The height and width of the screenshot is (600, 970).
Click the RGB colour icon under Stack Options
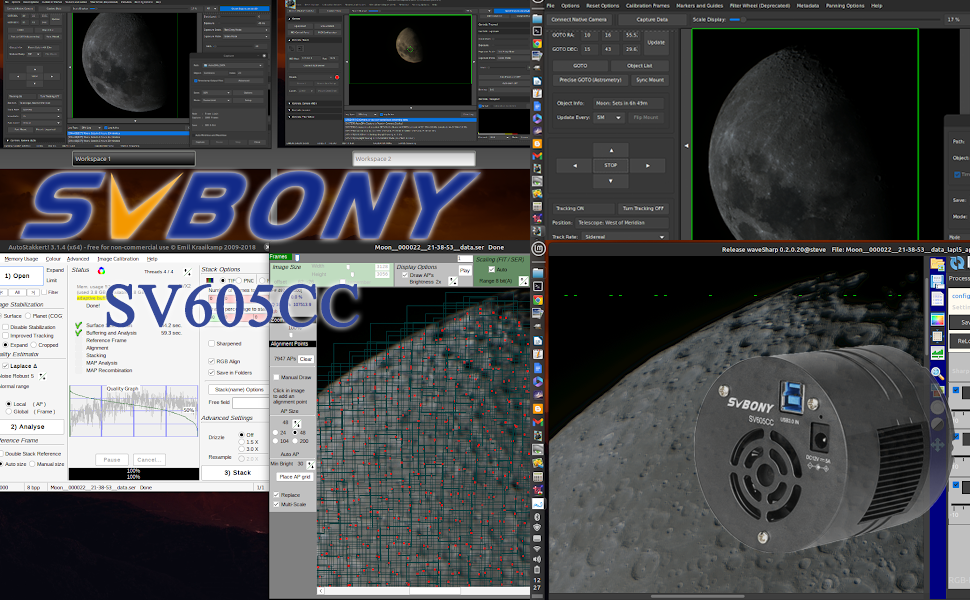[x=210, y=280]
